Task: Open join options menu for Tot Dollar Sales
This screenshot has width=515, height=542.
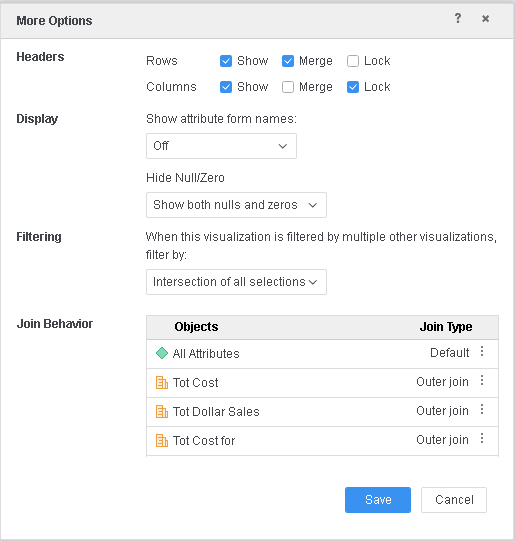Action: click(x=482, y=410)
